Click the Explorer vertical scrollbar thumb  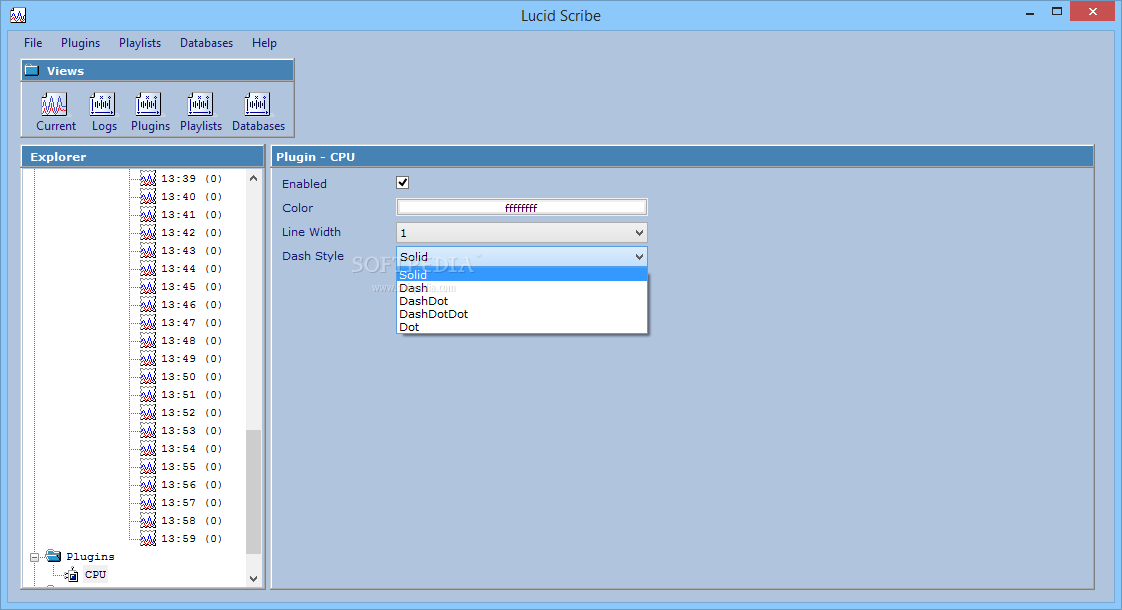click(253, 492)
